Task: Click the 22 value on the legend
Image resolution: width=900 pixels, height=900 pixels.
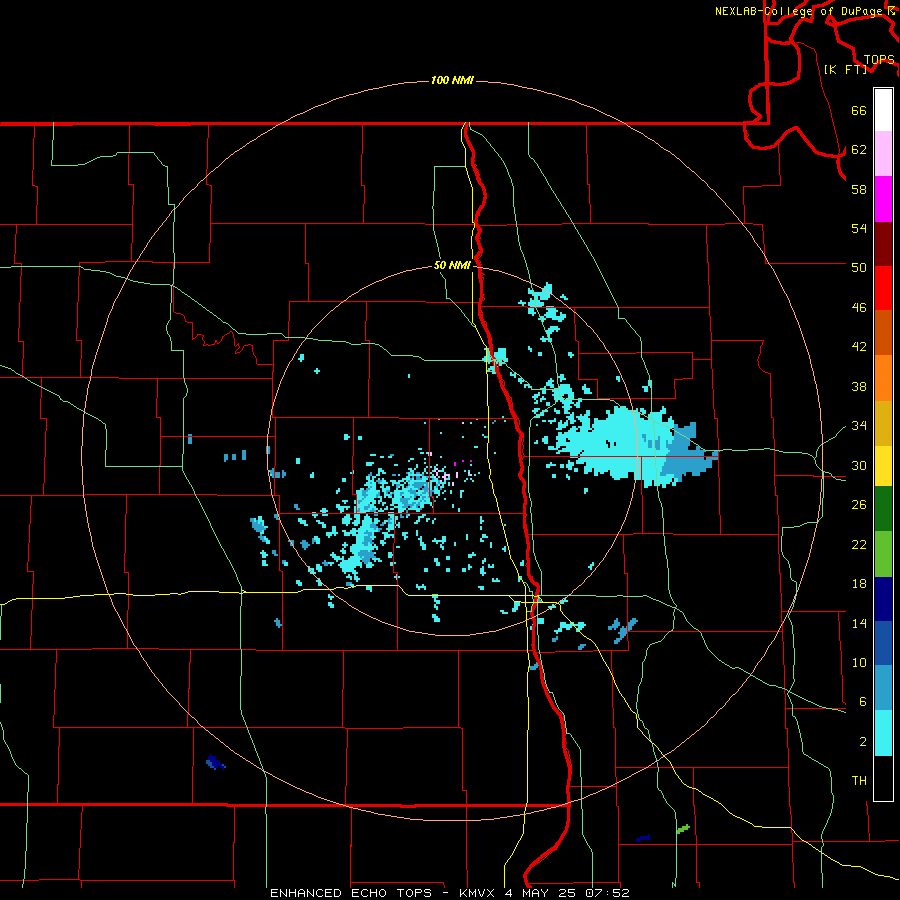Action: point(859,544)
